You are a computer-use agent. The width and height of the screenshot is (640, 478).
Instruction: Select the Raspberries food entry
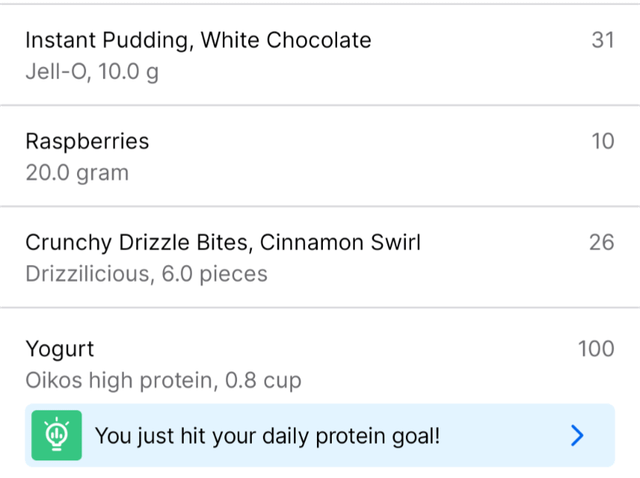click(320, 156)
